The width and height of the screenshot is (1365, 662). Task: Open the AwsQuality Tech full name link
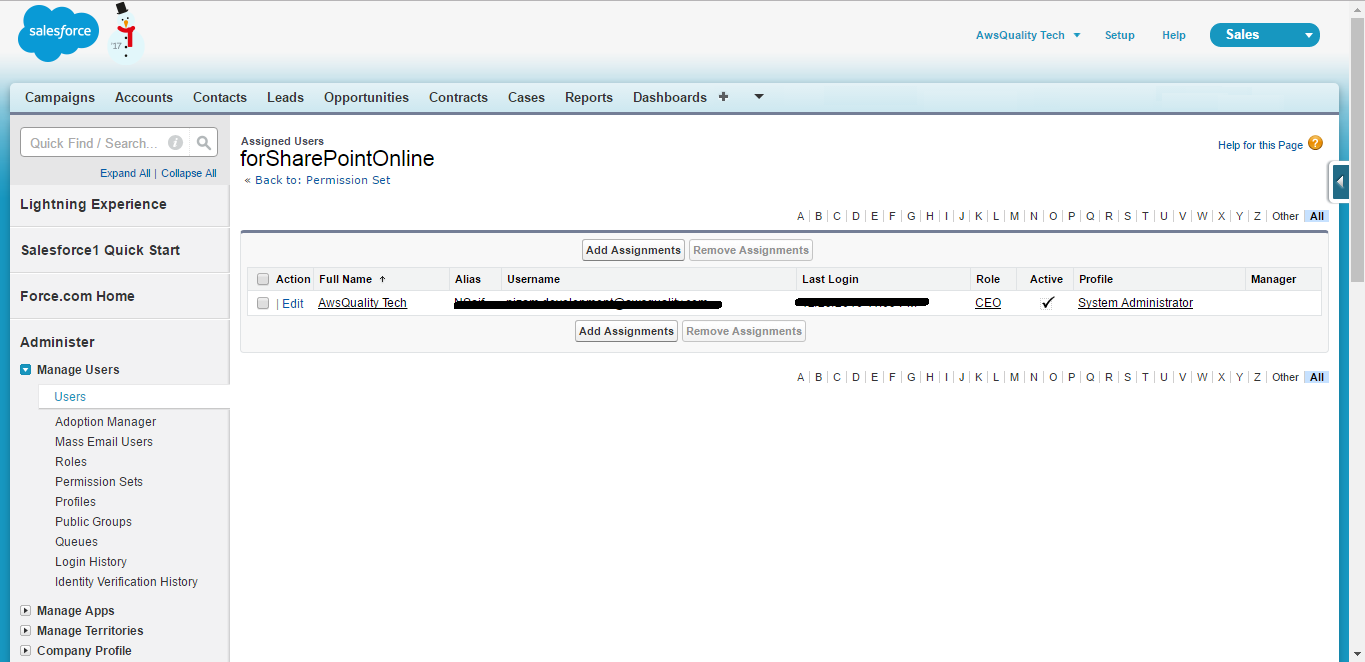click(x=362, y=303)
